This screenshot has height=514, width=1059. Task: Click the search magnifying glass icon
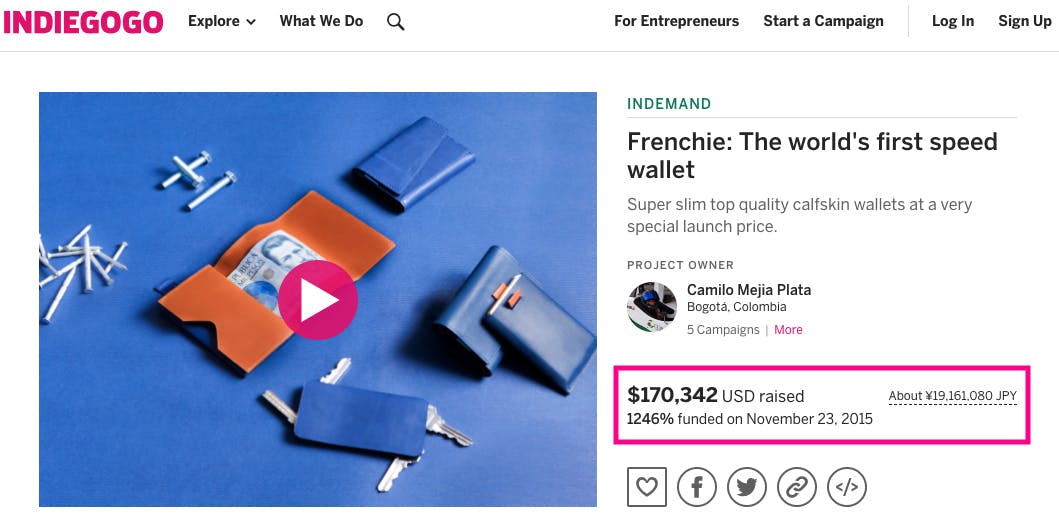pyautogui.click(x=396, y=21)
